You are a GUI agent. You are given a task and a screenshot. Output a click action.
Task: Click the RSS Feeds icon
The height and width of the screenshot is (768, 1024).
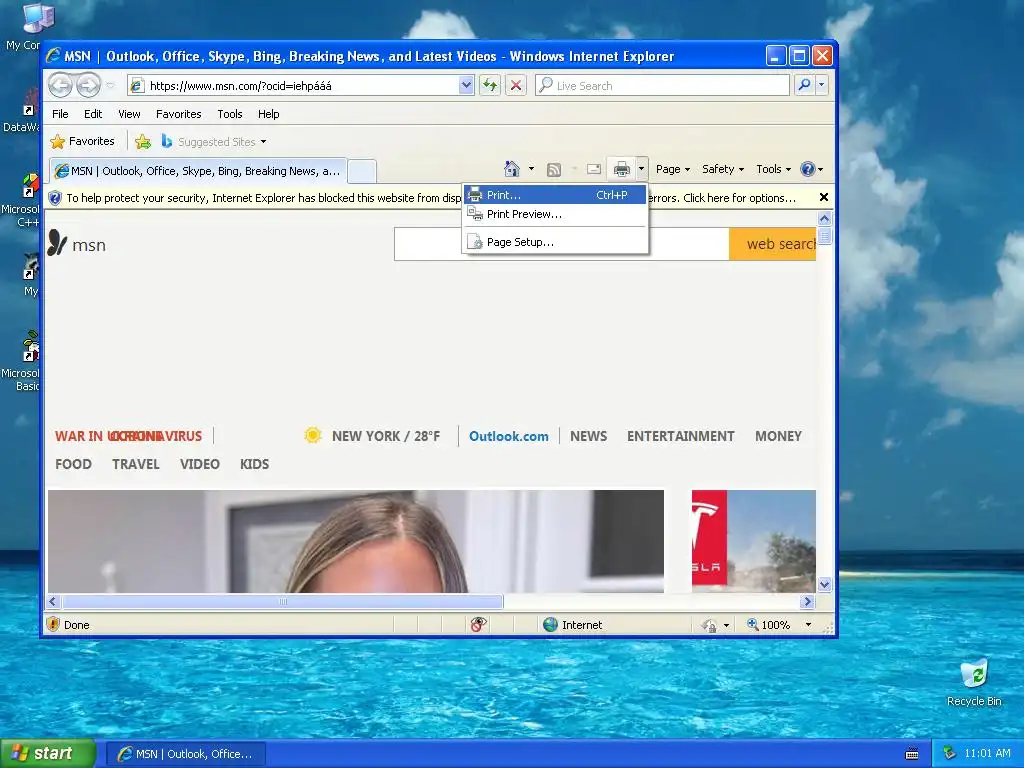(554, 170)
